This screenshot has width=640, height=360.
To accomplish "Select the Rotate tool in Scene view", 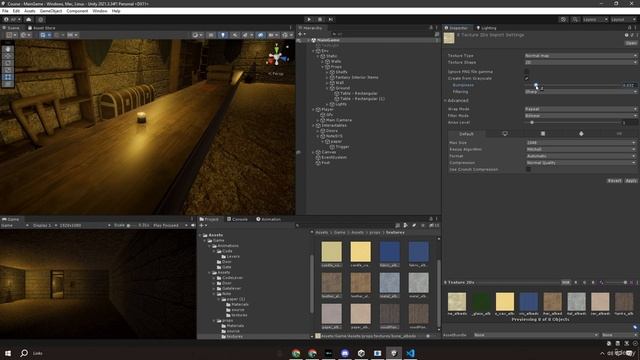I will pos(8,63).
